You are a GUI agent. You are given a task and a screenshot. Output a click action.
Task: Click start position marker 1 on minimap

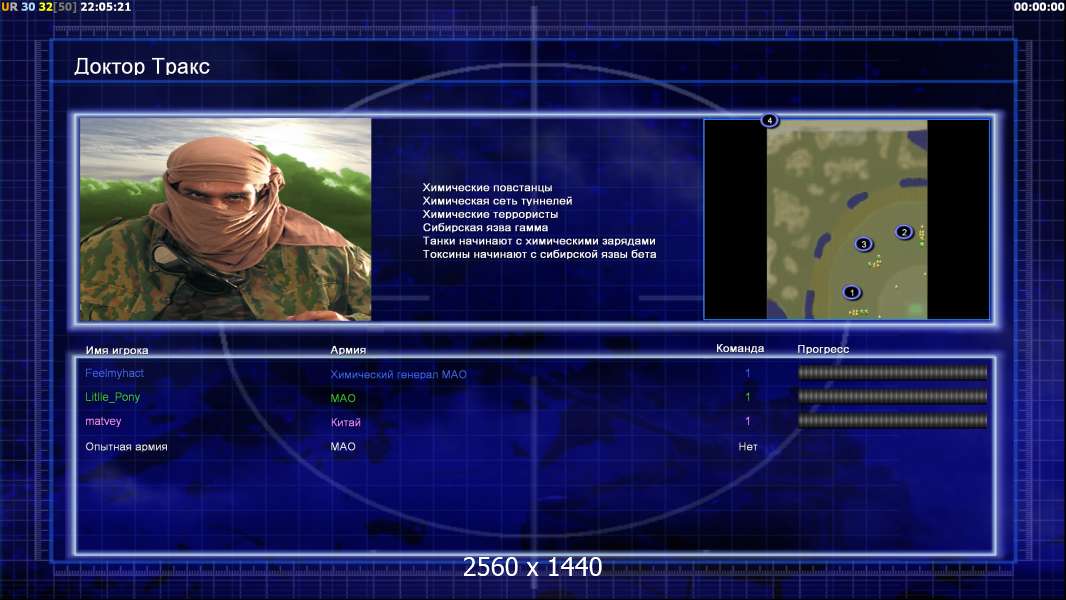851,292
